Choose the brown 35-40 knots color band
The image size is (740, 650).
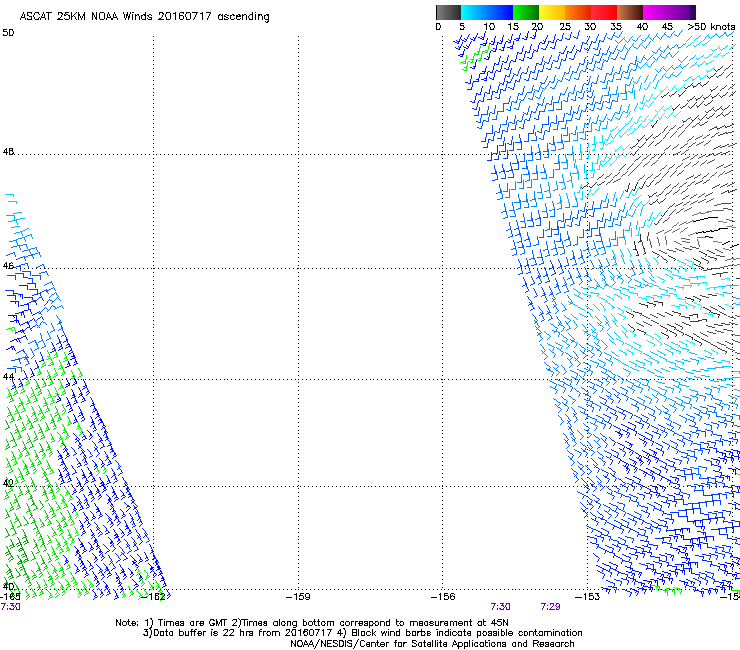coord(630,12)
